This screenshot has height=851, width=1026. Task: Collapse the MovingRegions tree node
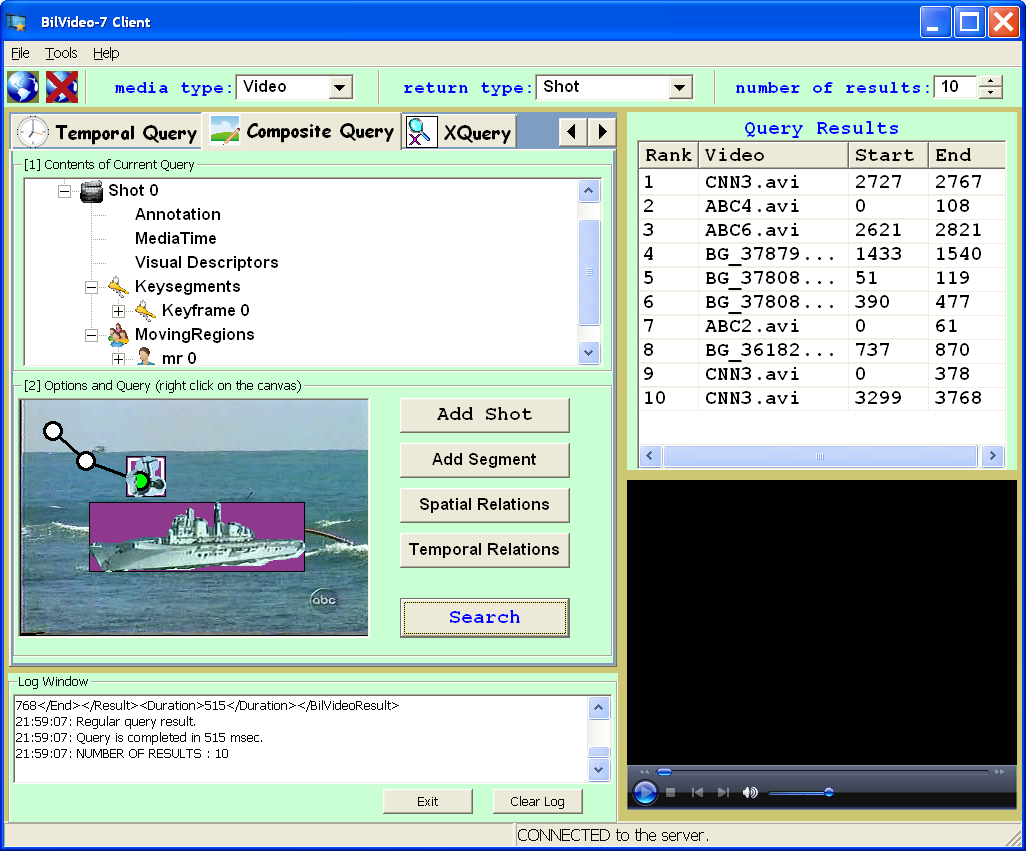coord(91,335)
